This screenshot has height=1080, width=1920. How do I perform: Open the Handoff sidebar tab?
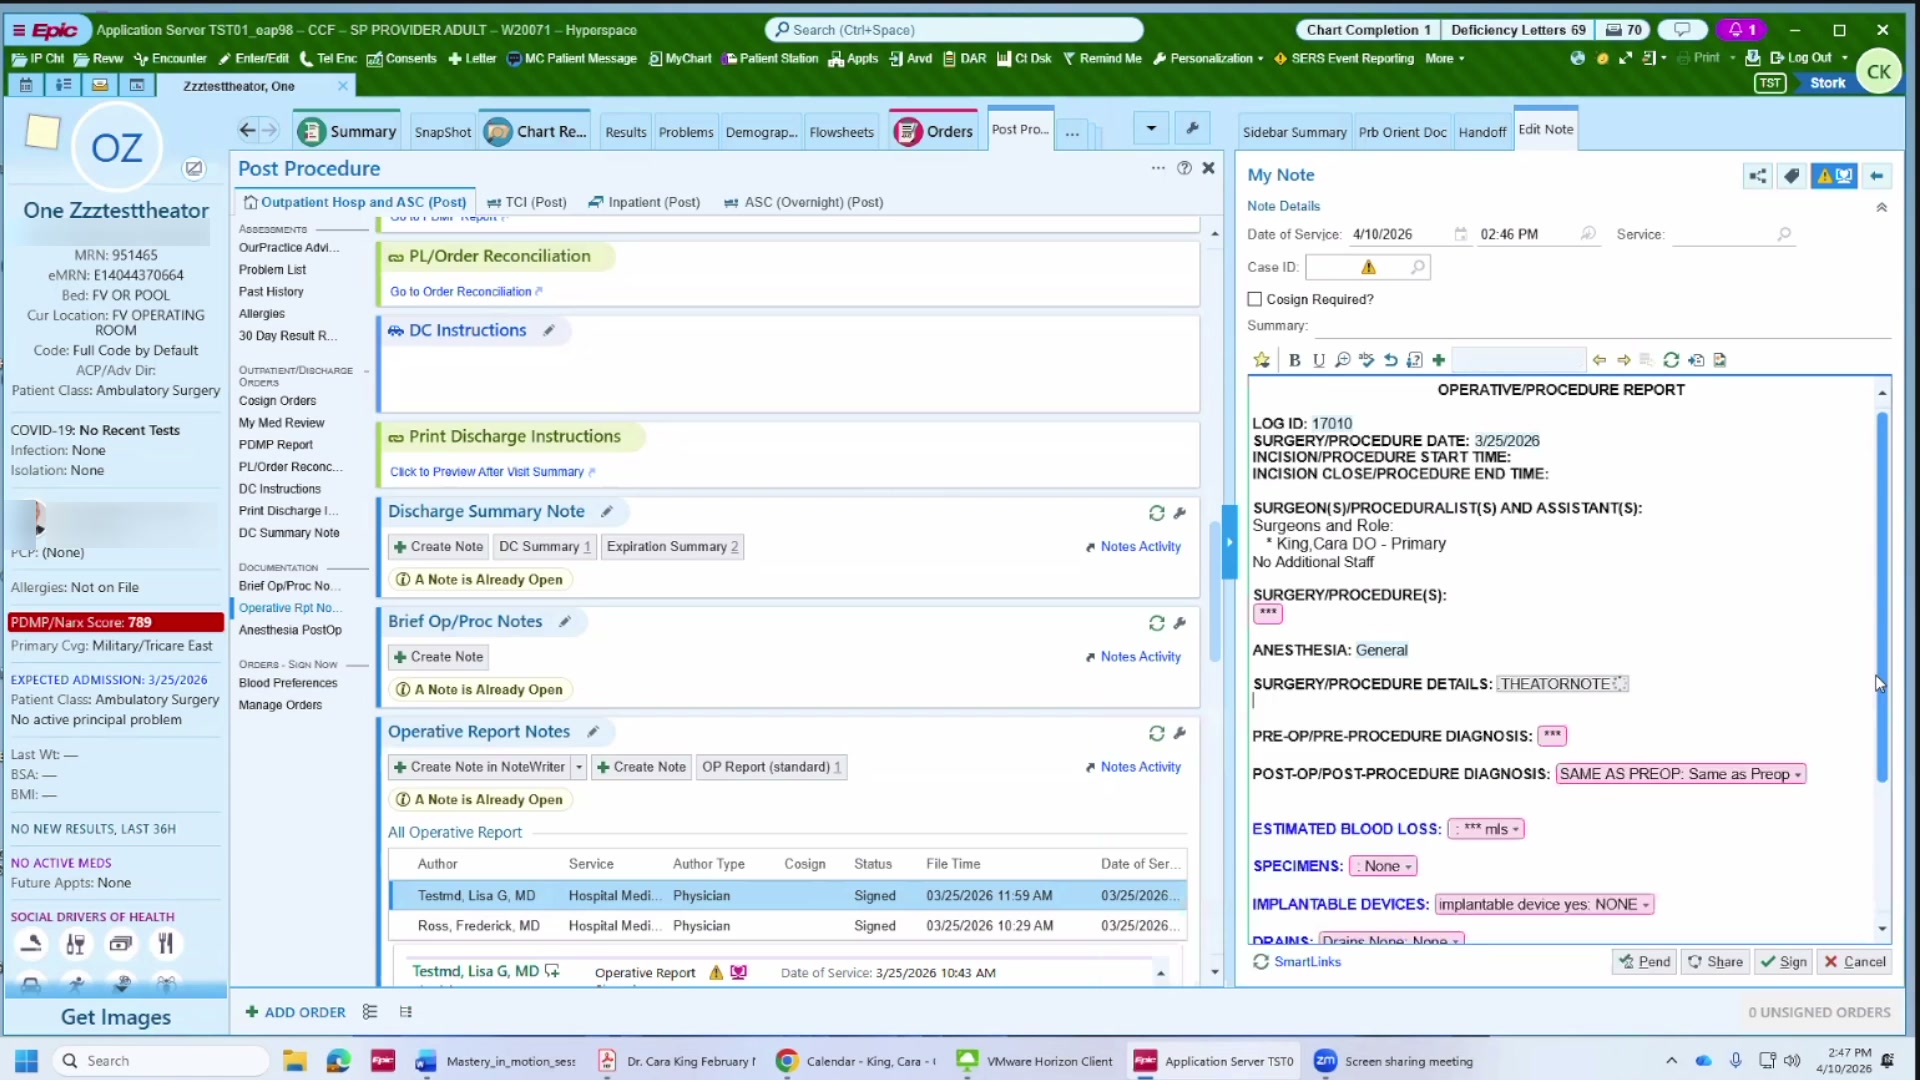pyautogui.click(x=1481, y=132)
